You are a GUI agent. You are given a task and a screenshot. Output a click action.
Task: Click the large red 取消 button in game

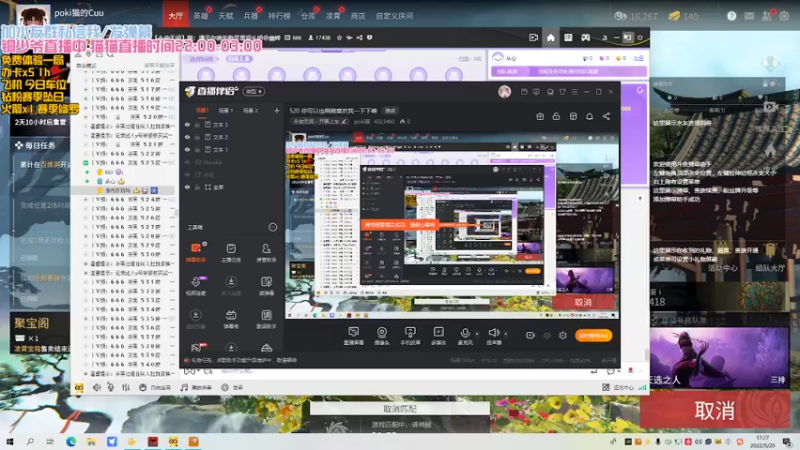(x=715, y=411)
